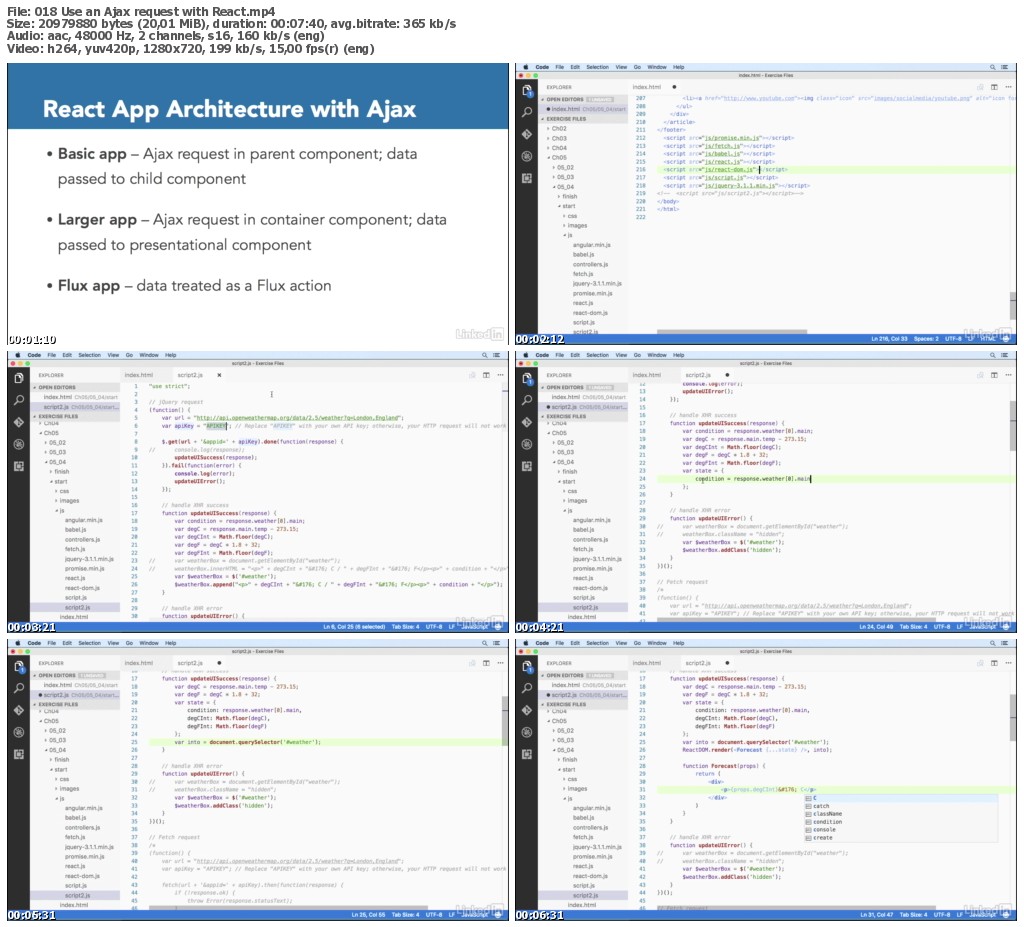The width and height of the screenshot is (1024, 927).
Task: Open more actions ellipsis in the 00:04:21 frame
Action: tap(1008, 375)
